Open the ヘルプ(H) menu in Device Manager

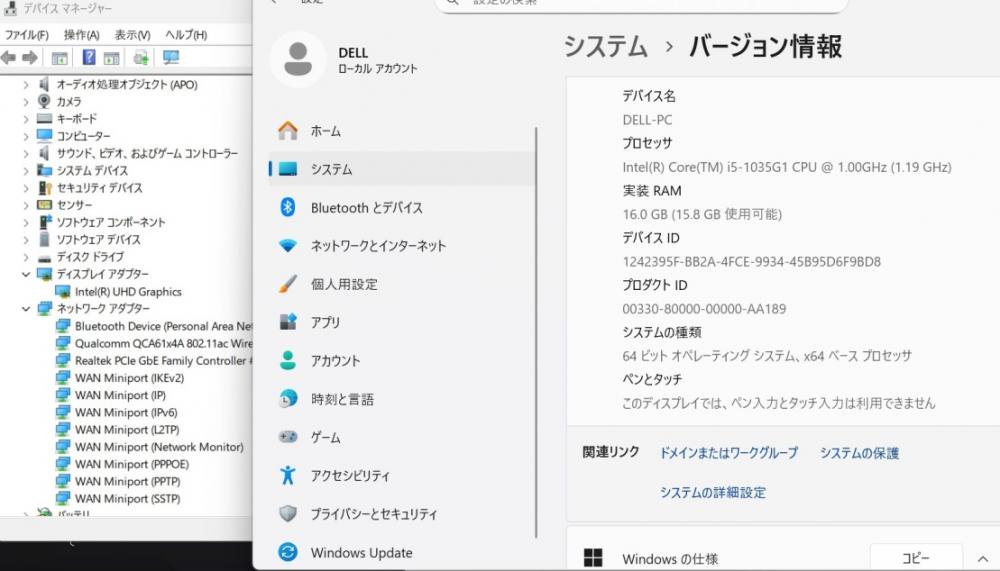tap(186, 35)
